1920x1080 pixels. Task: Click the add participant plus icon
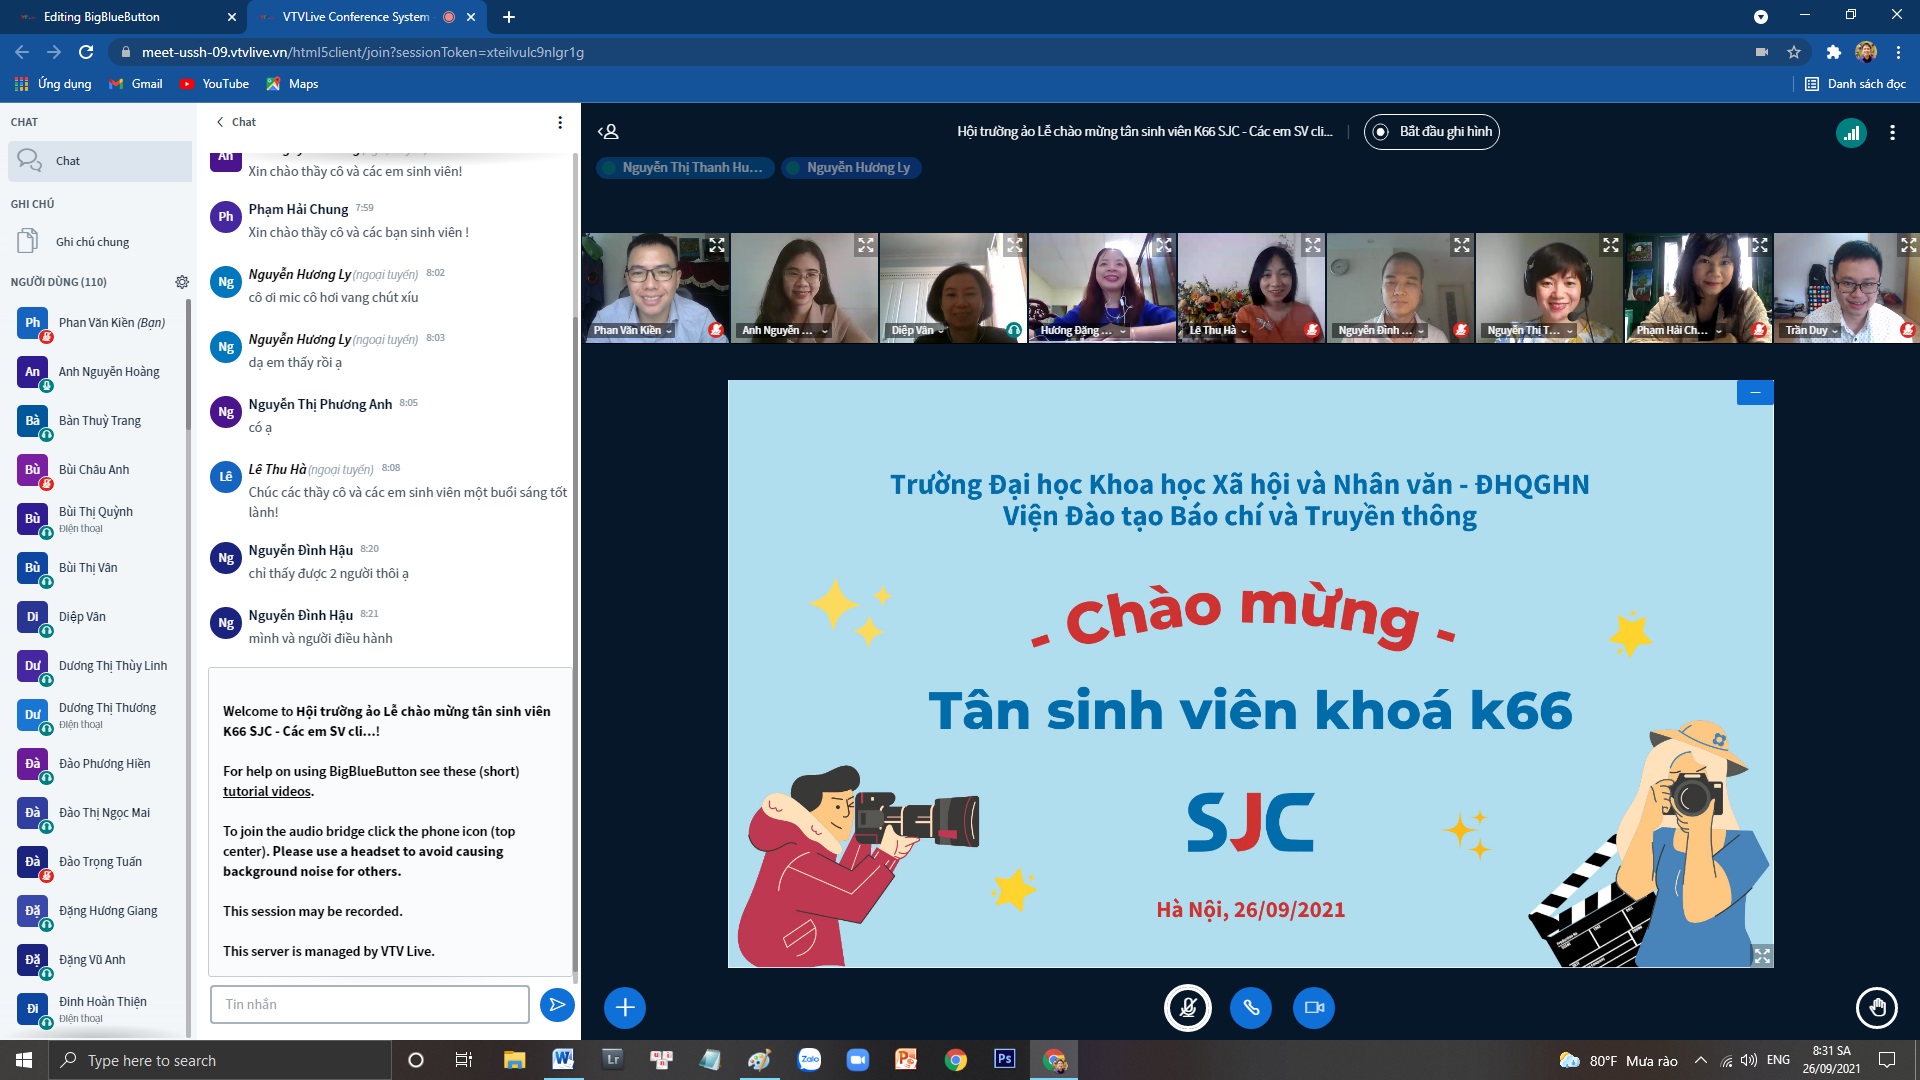625,1007
